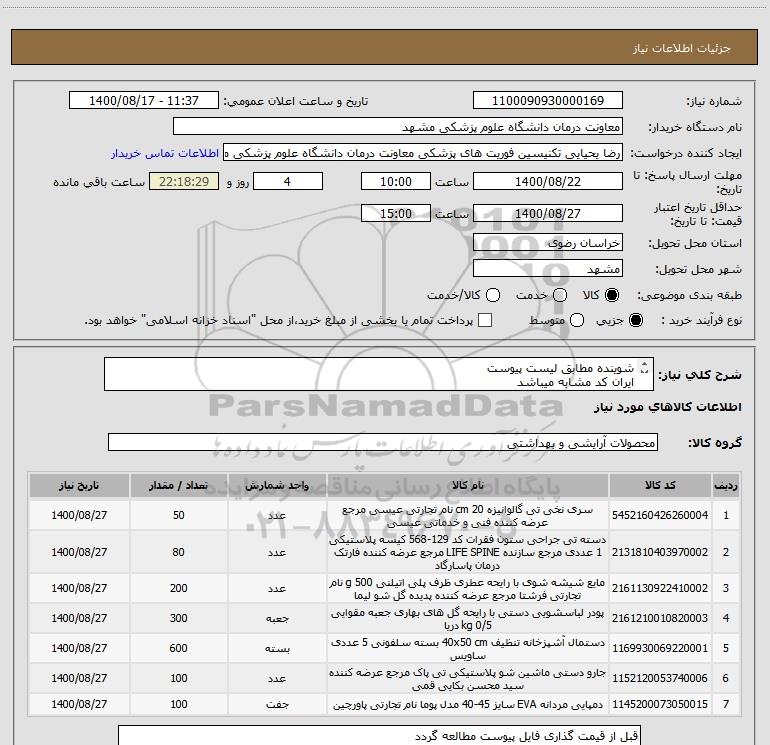The width and height of the screenshot is (770, 745).
Task: Click the product group field محصولات آرایشی و بهداشتی
Action: (383, 442)
